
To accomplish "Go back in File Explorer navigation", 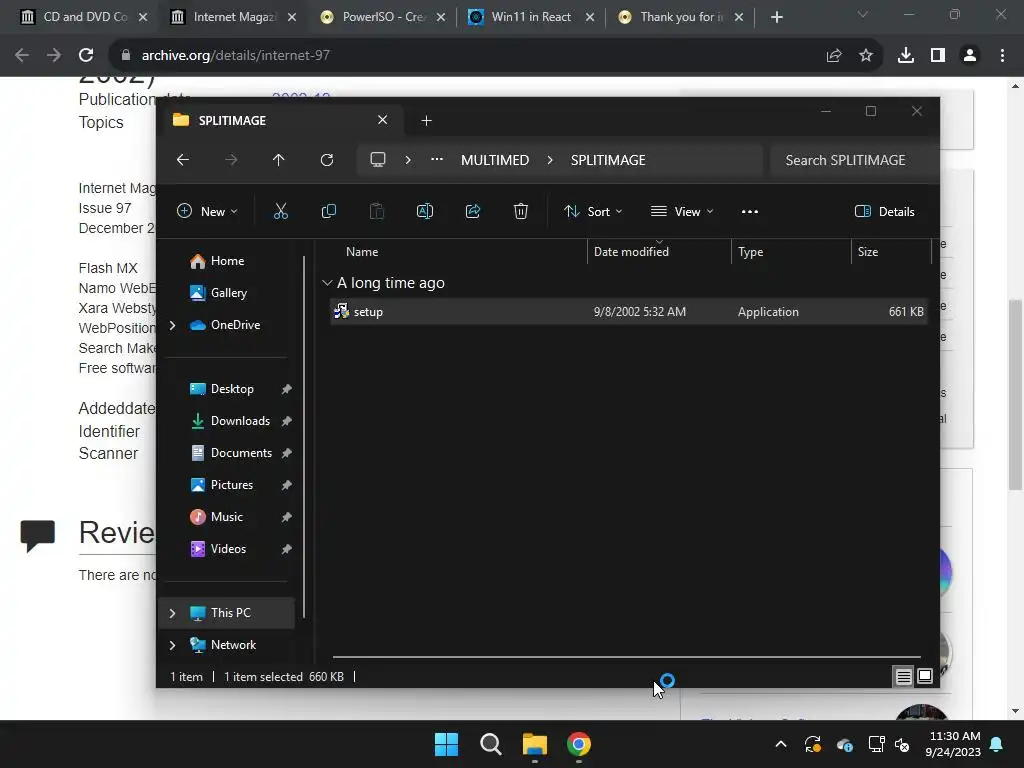I will 183,160.
